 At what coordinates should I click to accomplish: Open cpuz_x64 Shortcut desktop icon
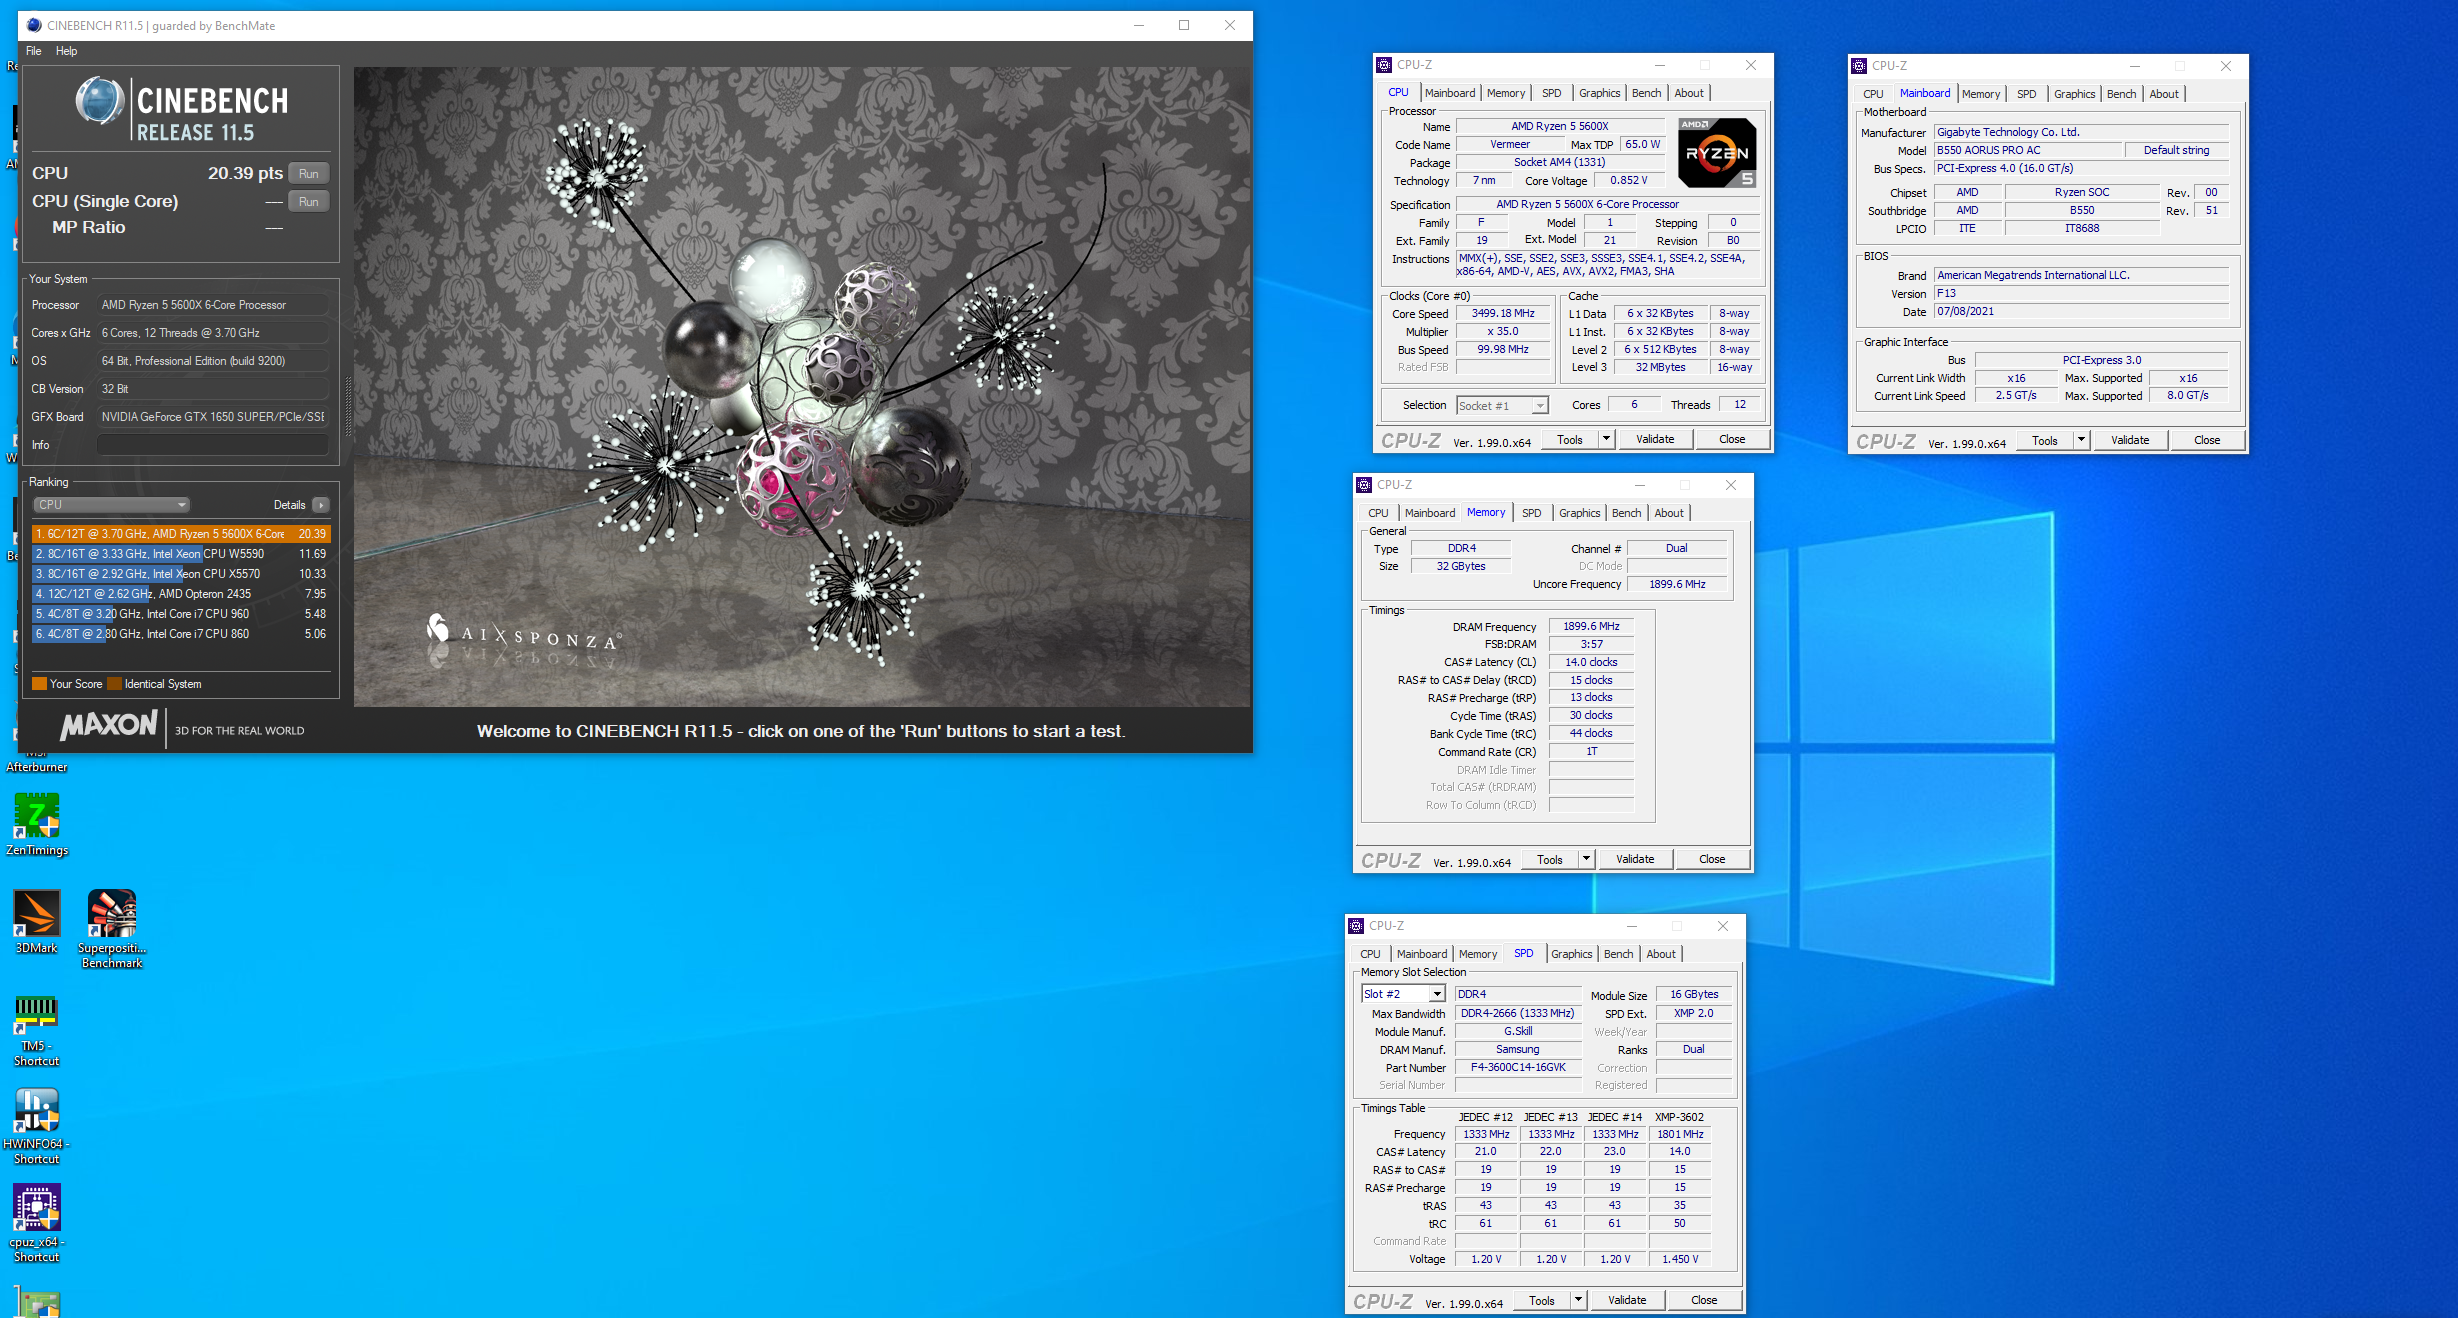click(x=37, y=1224)
